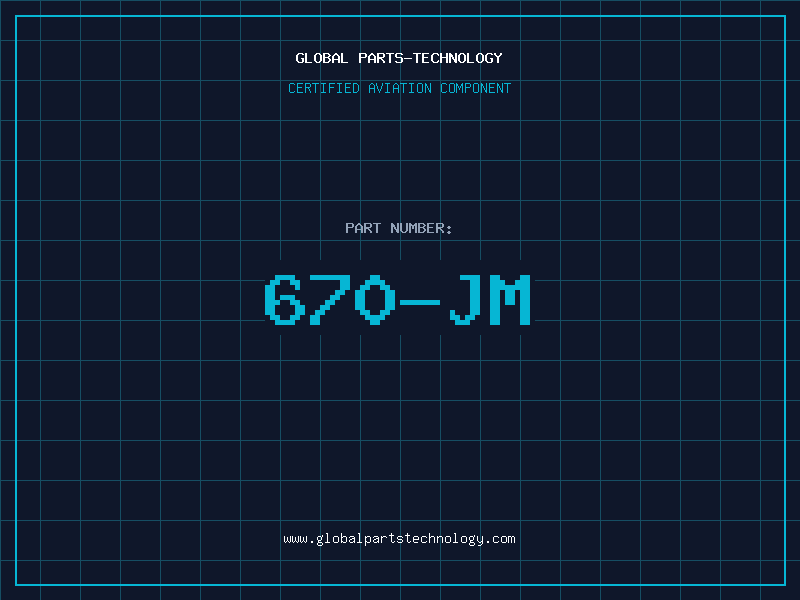Screen dimensions: 800x600
Task: Select the CERTIFIED AVIATION COMPONENT subtitle
Action: click(x=399, y=88)
